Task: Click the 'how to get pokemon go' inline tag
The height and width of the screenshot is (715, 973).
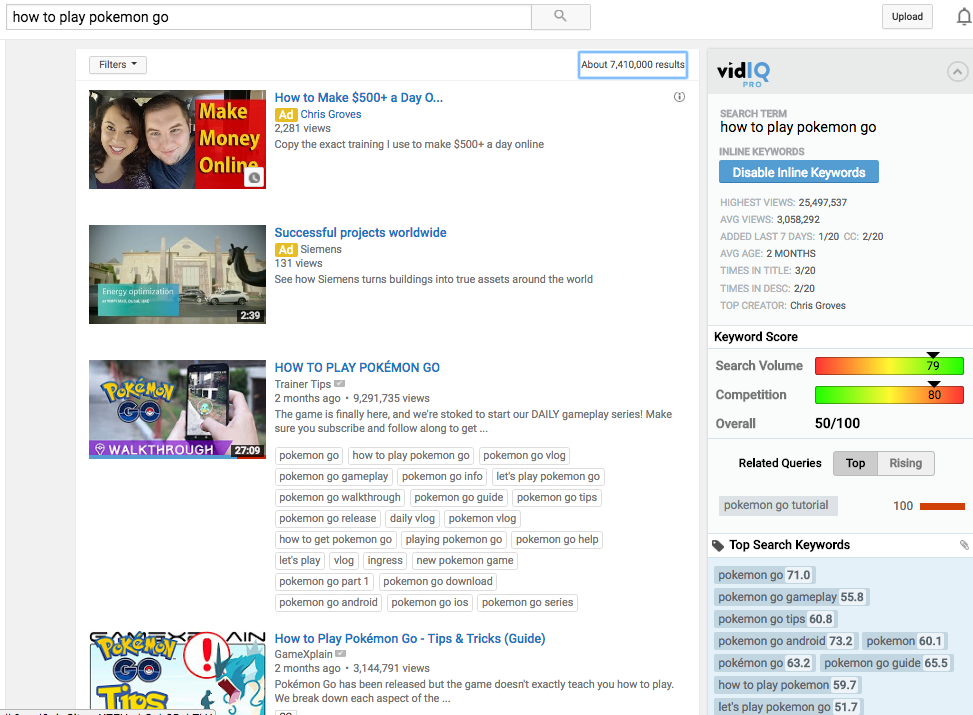Action: tap(336, 539)
